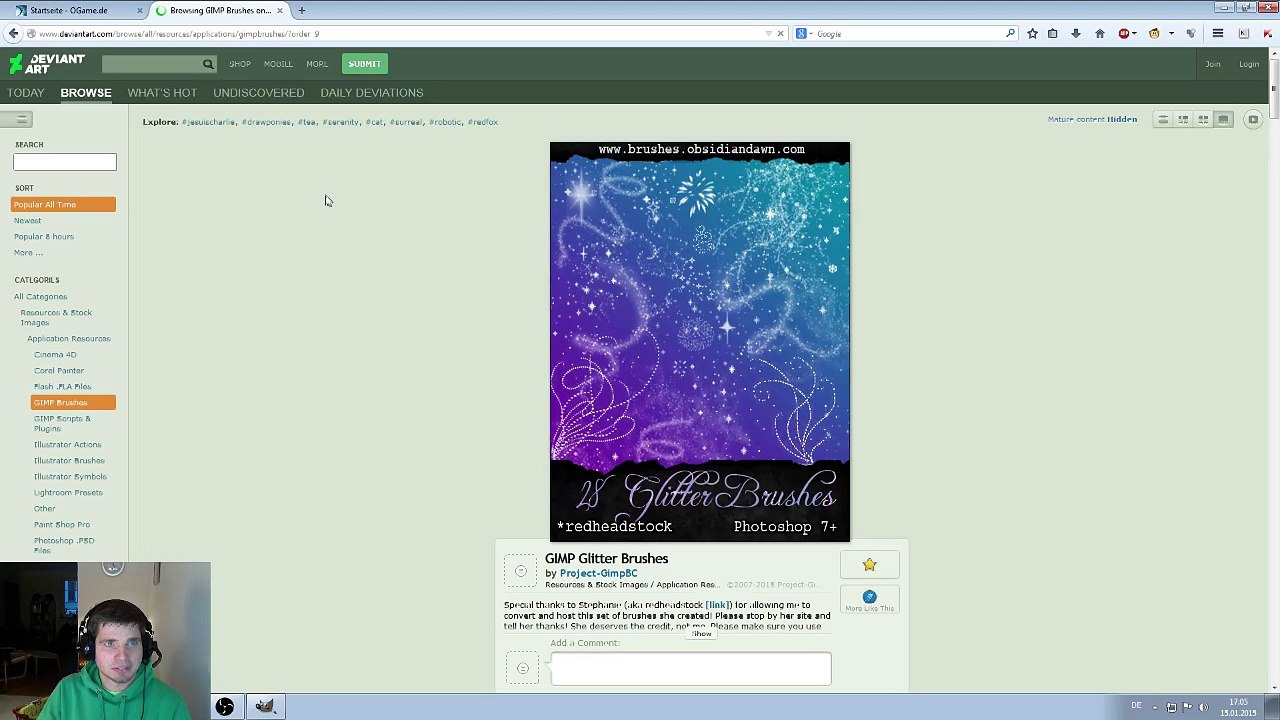Click the browser back arrow
The image size is (1280, 720).
pyautogui.click(x=13, y=34)
